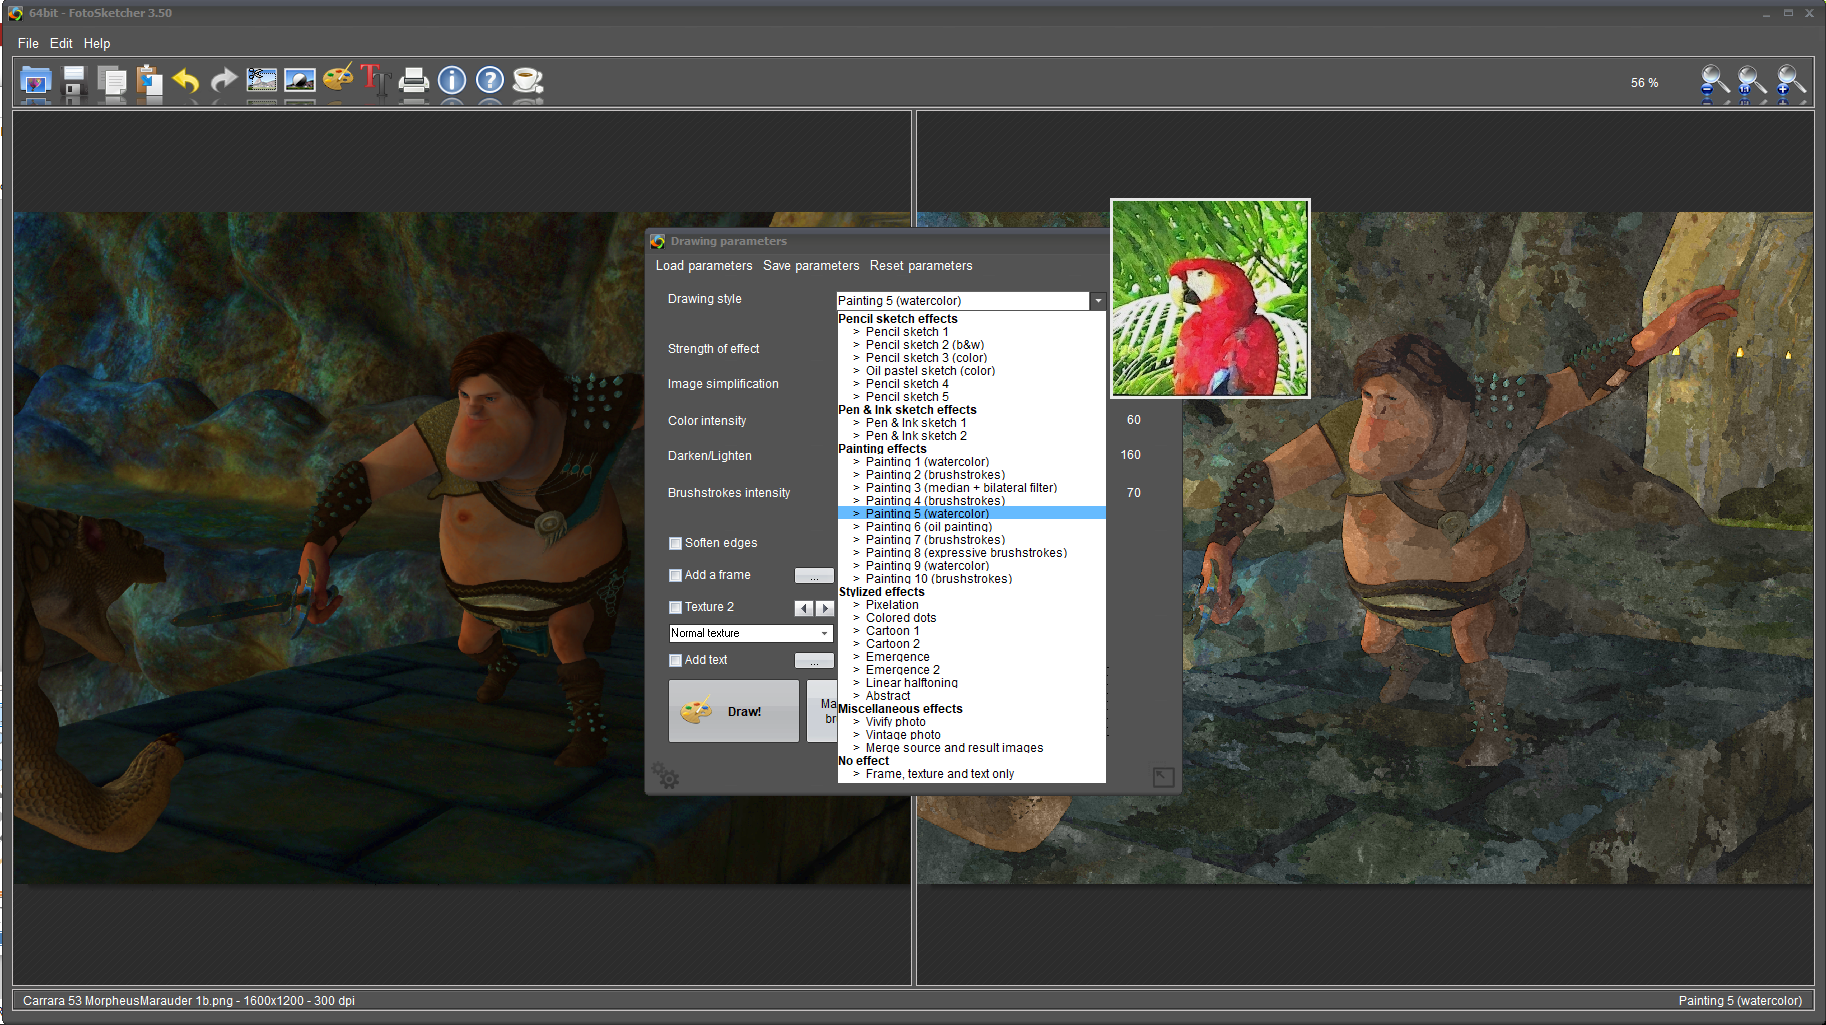The width and height of the screenshot is (1826, 1025).
Task: Zoom out with the minus magnifier
Action: point(1714,83)
